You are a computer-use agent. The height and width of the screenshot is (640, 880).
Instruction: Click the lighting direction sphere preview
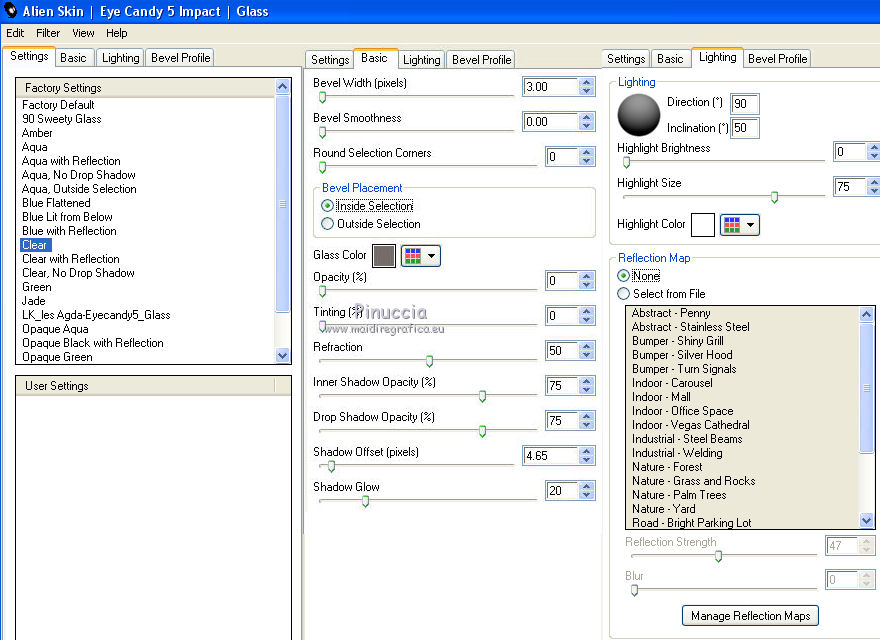click(639, 115)
